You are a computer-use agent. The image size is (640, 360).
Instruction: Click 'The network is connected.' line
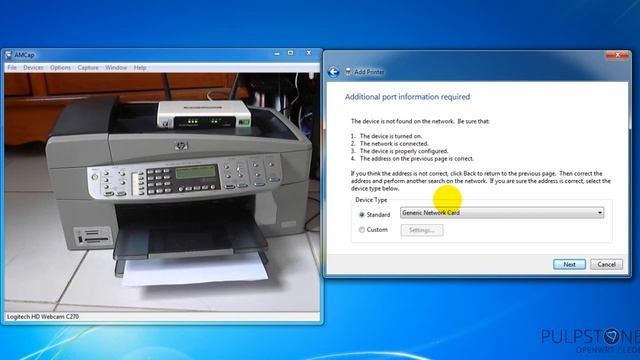394,144
